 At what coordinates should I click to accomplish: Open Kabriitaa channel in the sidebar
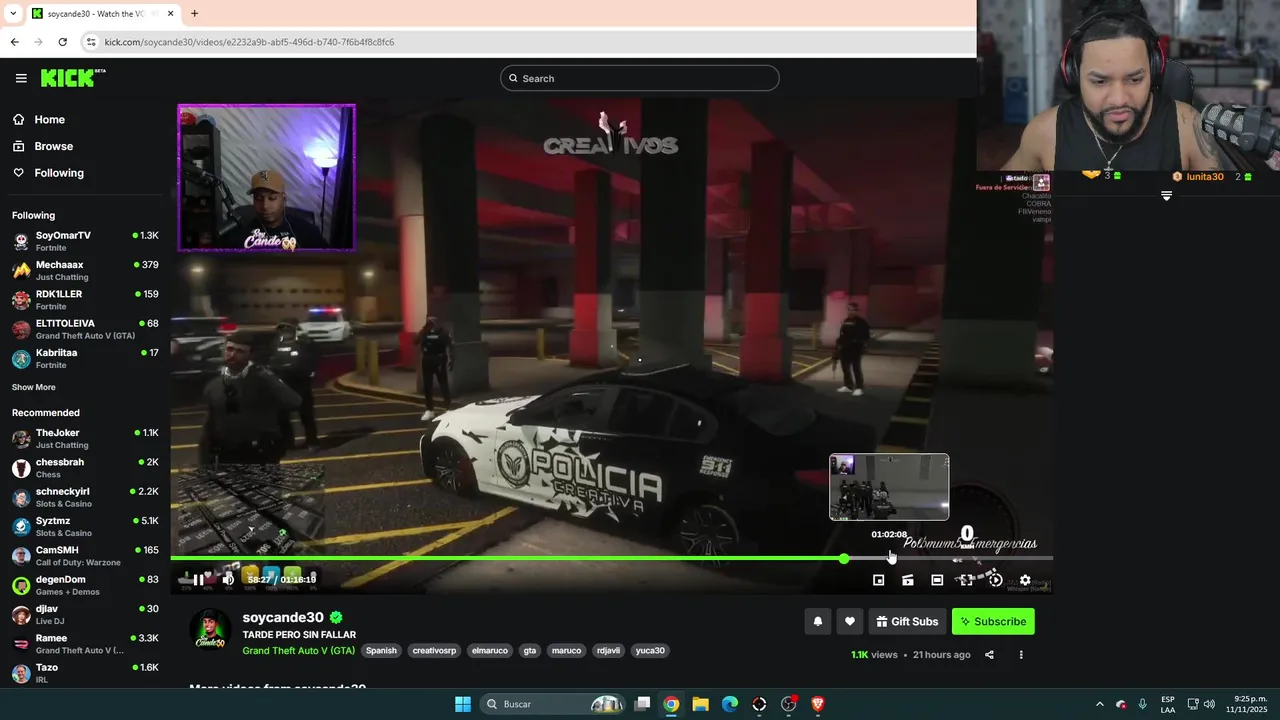(x=84, y=358)
